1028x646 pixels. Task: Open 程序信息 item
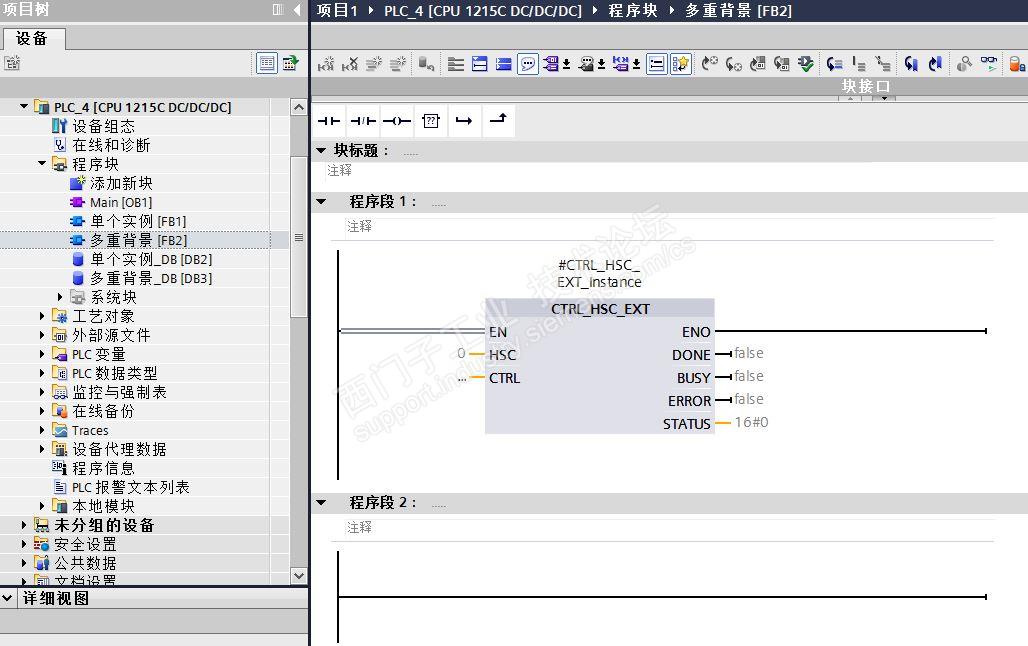(103, 468)
